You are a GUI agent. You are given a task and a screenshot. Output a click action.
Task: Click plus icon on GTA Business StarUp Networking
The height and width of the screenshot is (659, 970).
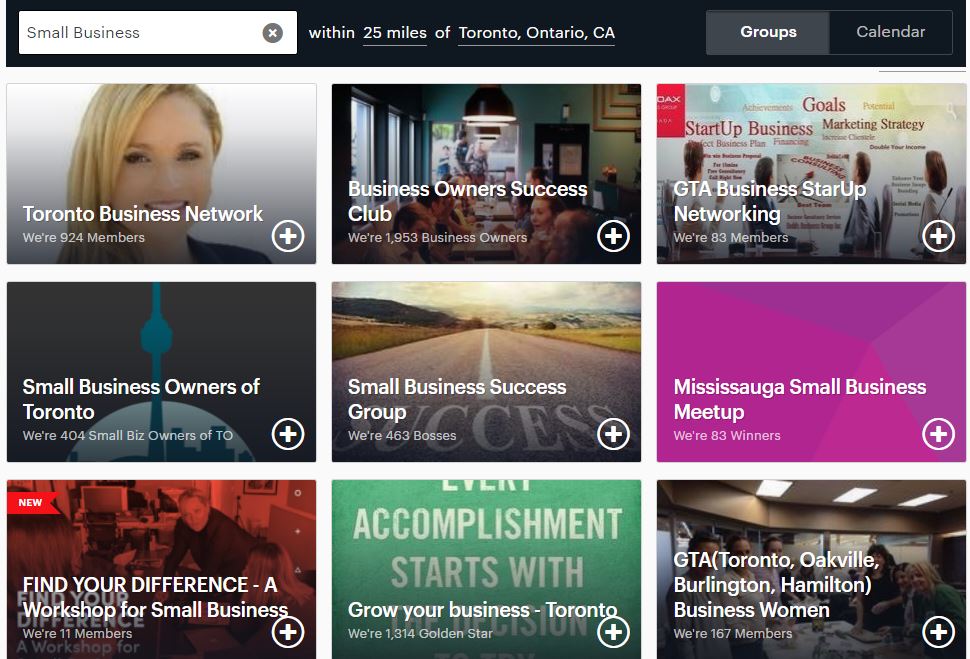pos(938,236)
